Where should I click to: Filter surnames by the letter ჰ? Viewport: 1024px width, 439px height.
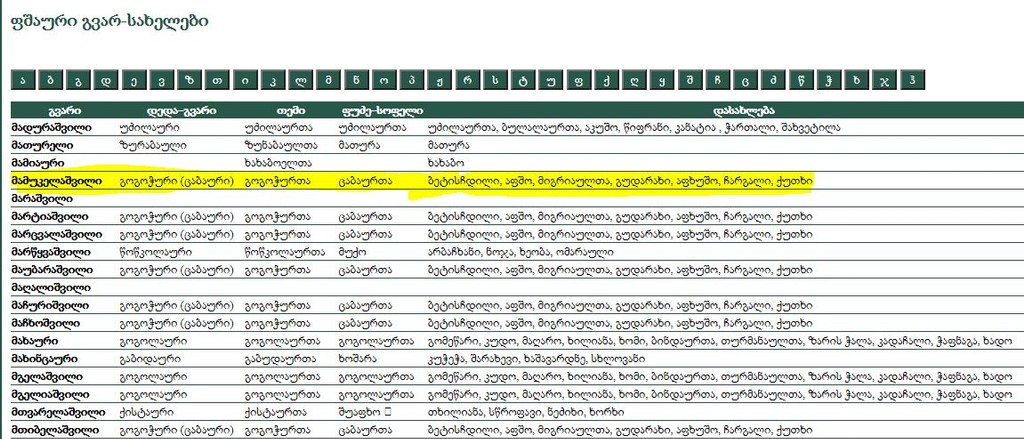click(912, 80)
